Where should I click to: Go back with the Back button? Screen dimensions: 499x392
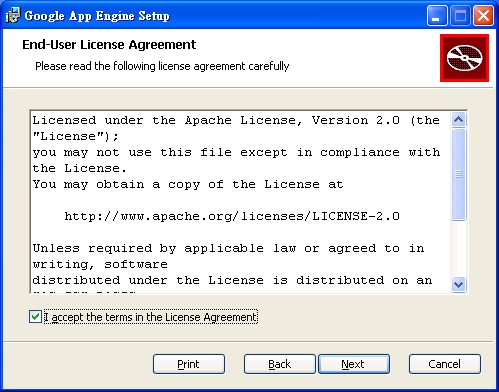coord(279,364)
